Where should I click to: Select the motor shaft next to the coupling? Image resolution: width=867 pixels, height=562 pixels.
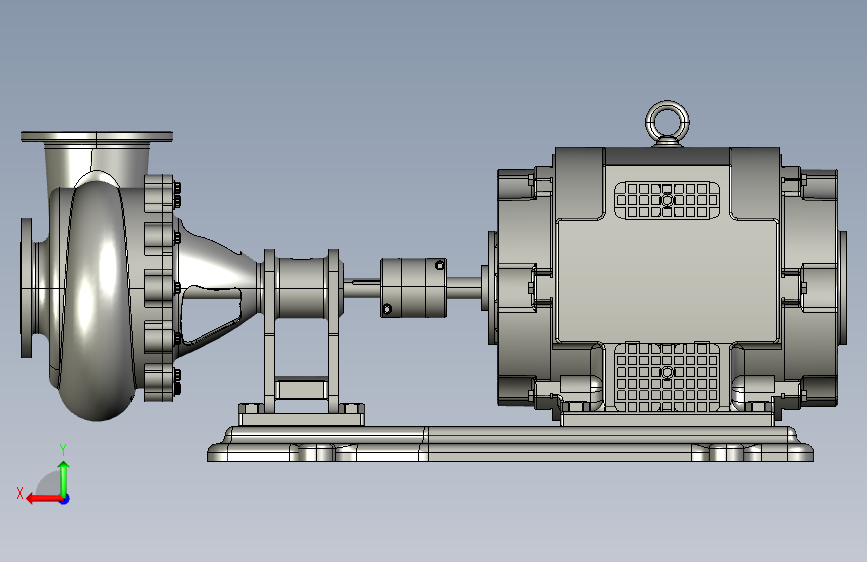point(463,288)
